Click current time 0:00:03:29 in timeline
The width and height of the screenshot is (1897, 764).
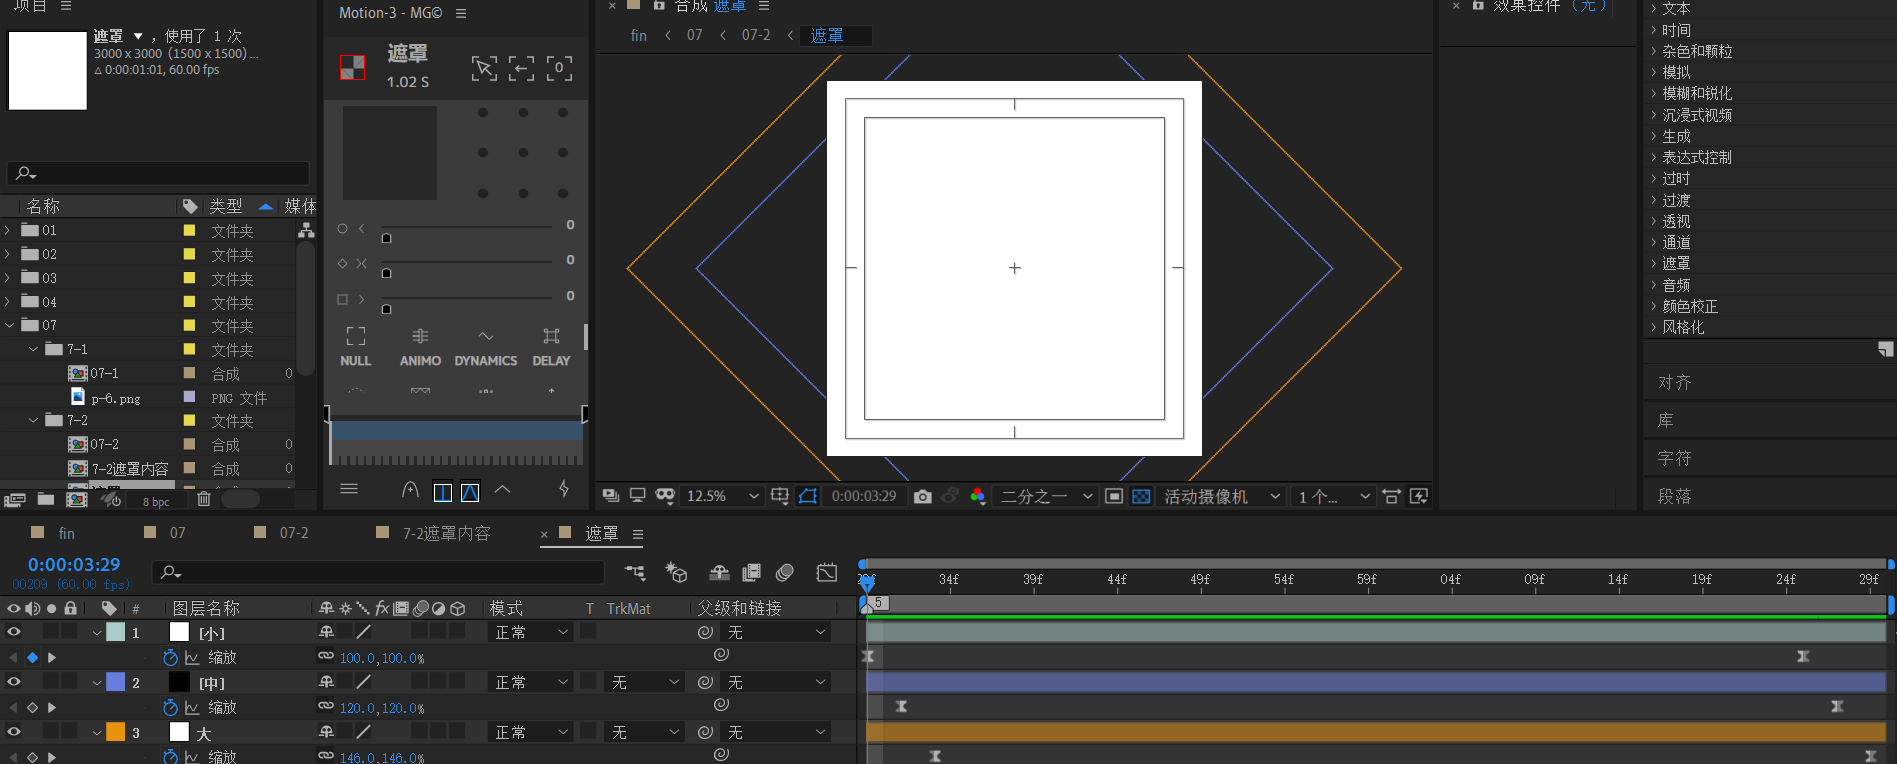coord(74,564)
